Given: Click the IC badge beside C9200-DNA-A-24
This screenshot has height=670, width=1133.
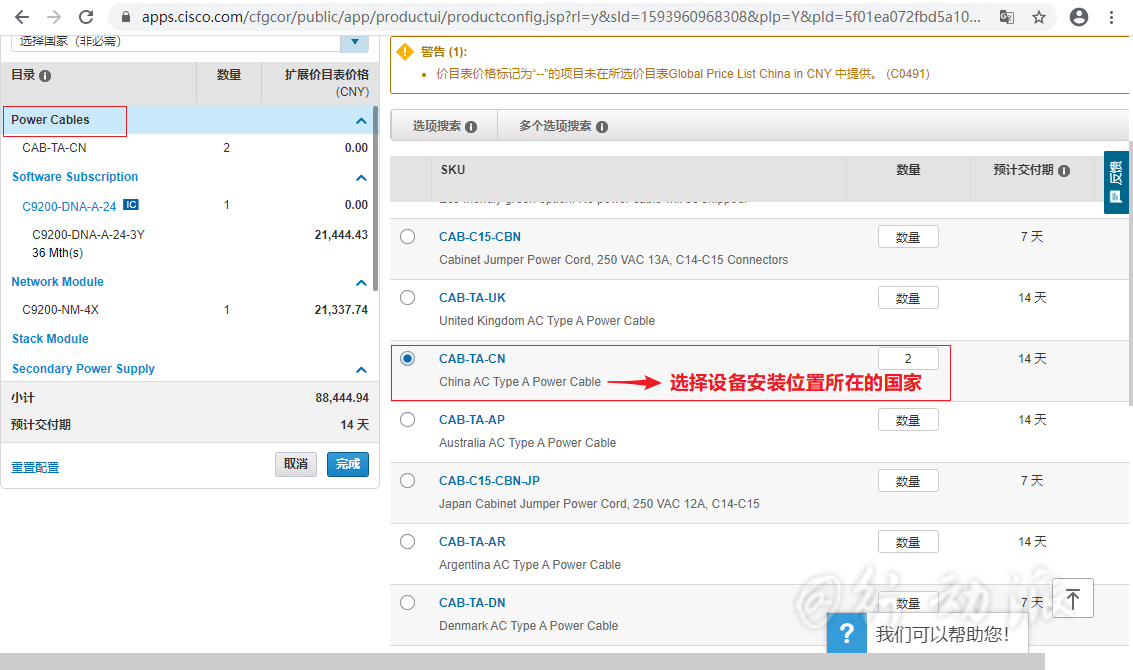Looking at the screenshot, I should pos(131,205).
